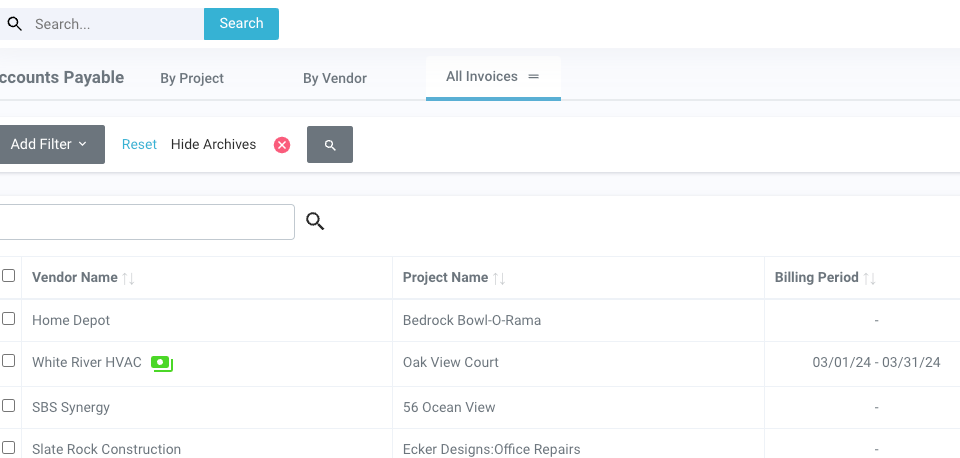This screenshot has height=458, width=960.
Task: Check the Home Depot invoice row
Action: pos(9,319)
